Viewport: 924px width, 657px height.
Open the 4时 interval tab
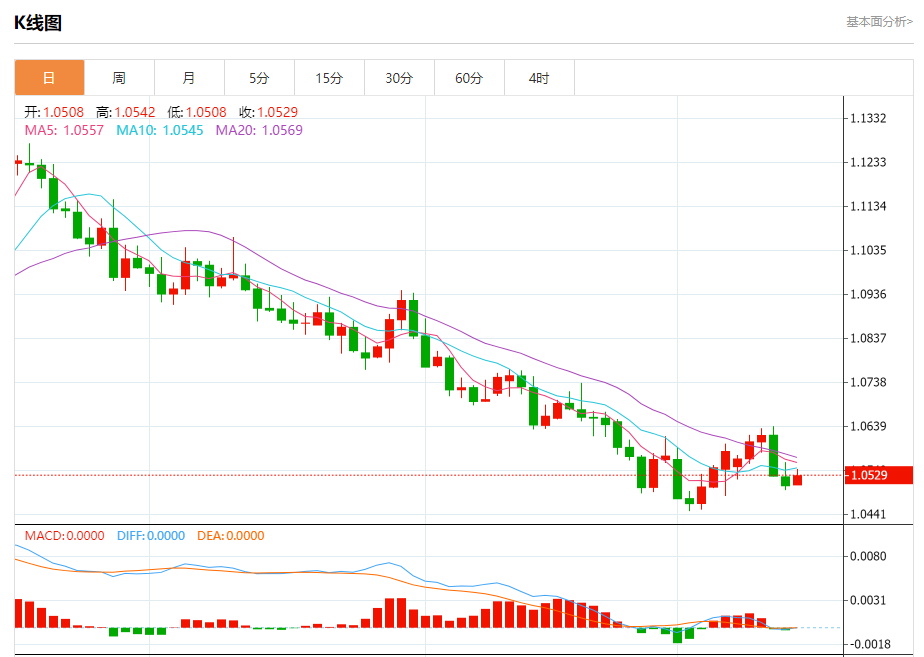coord(539,78)
